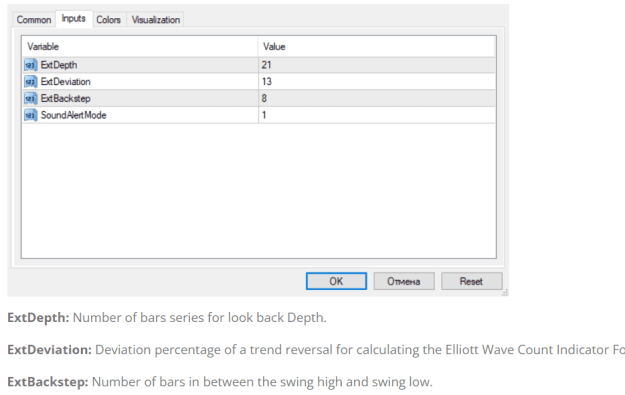625x395 pixels.
Task: Switch to the Colors tab
Action: tap(108, 20)
